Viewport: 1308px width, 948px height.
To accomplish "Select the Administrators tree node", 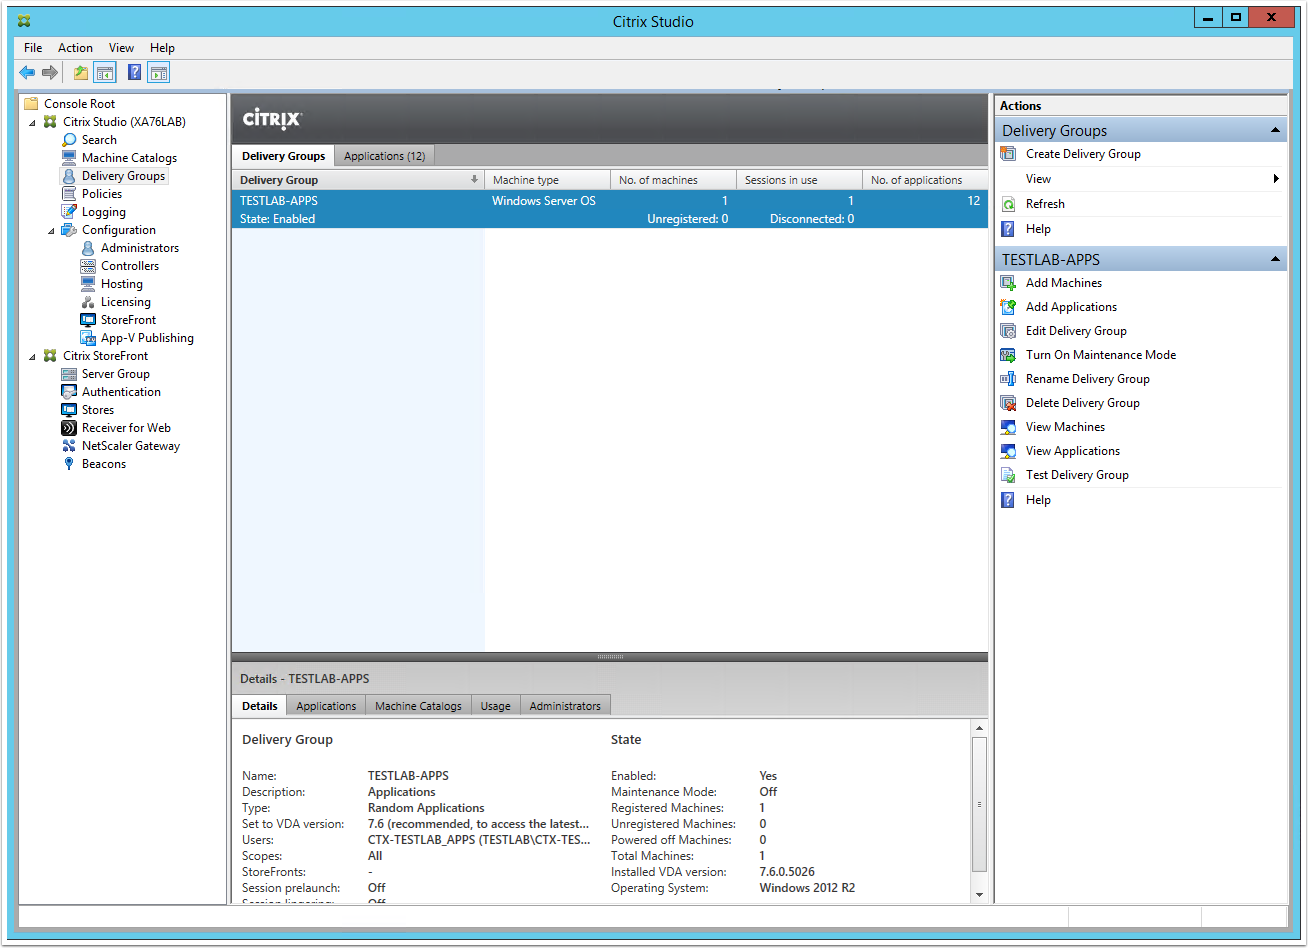I will point(140,248).
